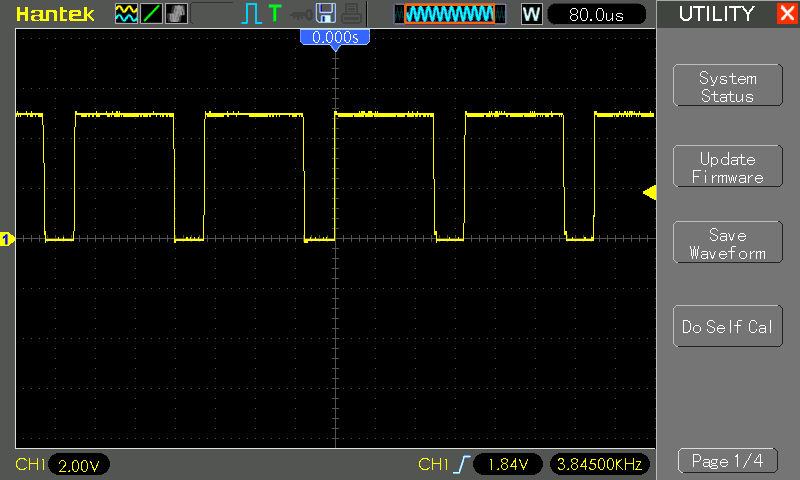Click the green T trigger status icon
Screen dimensions: 800x480
point(275,13)
